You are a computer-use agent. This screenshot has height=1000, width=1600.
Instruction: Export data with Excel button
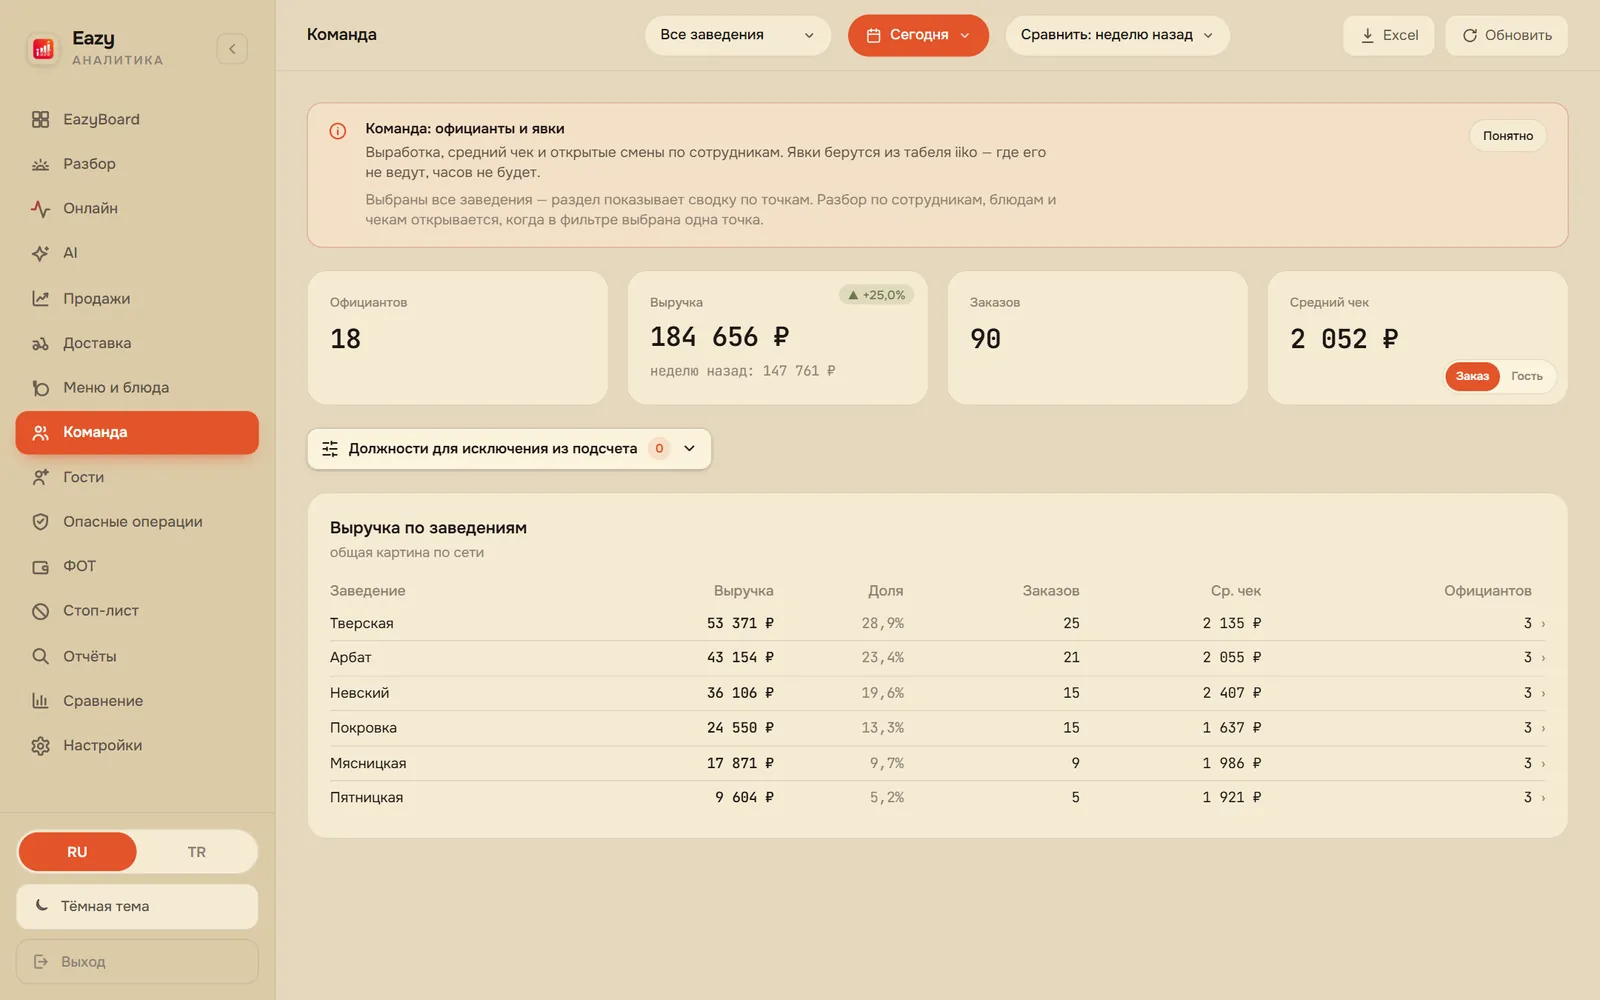[1388, 35]
